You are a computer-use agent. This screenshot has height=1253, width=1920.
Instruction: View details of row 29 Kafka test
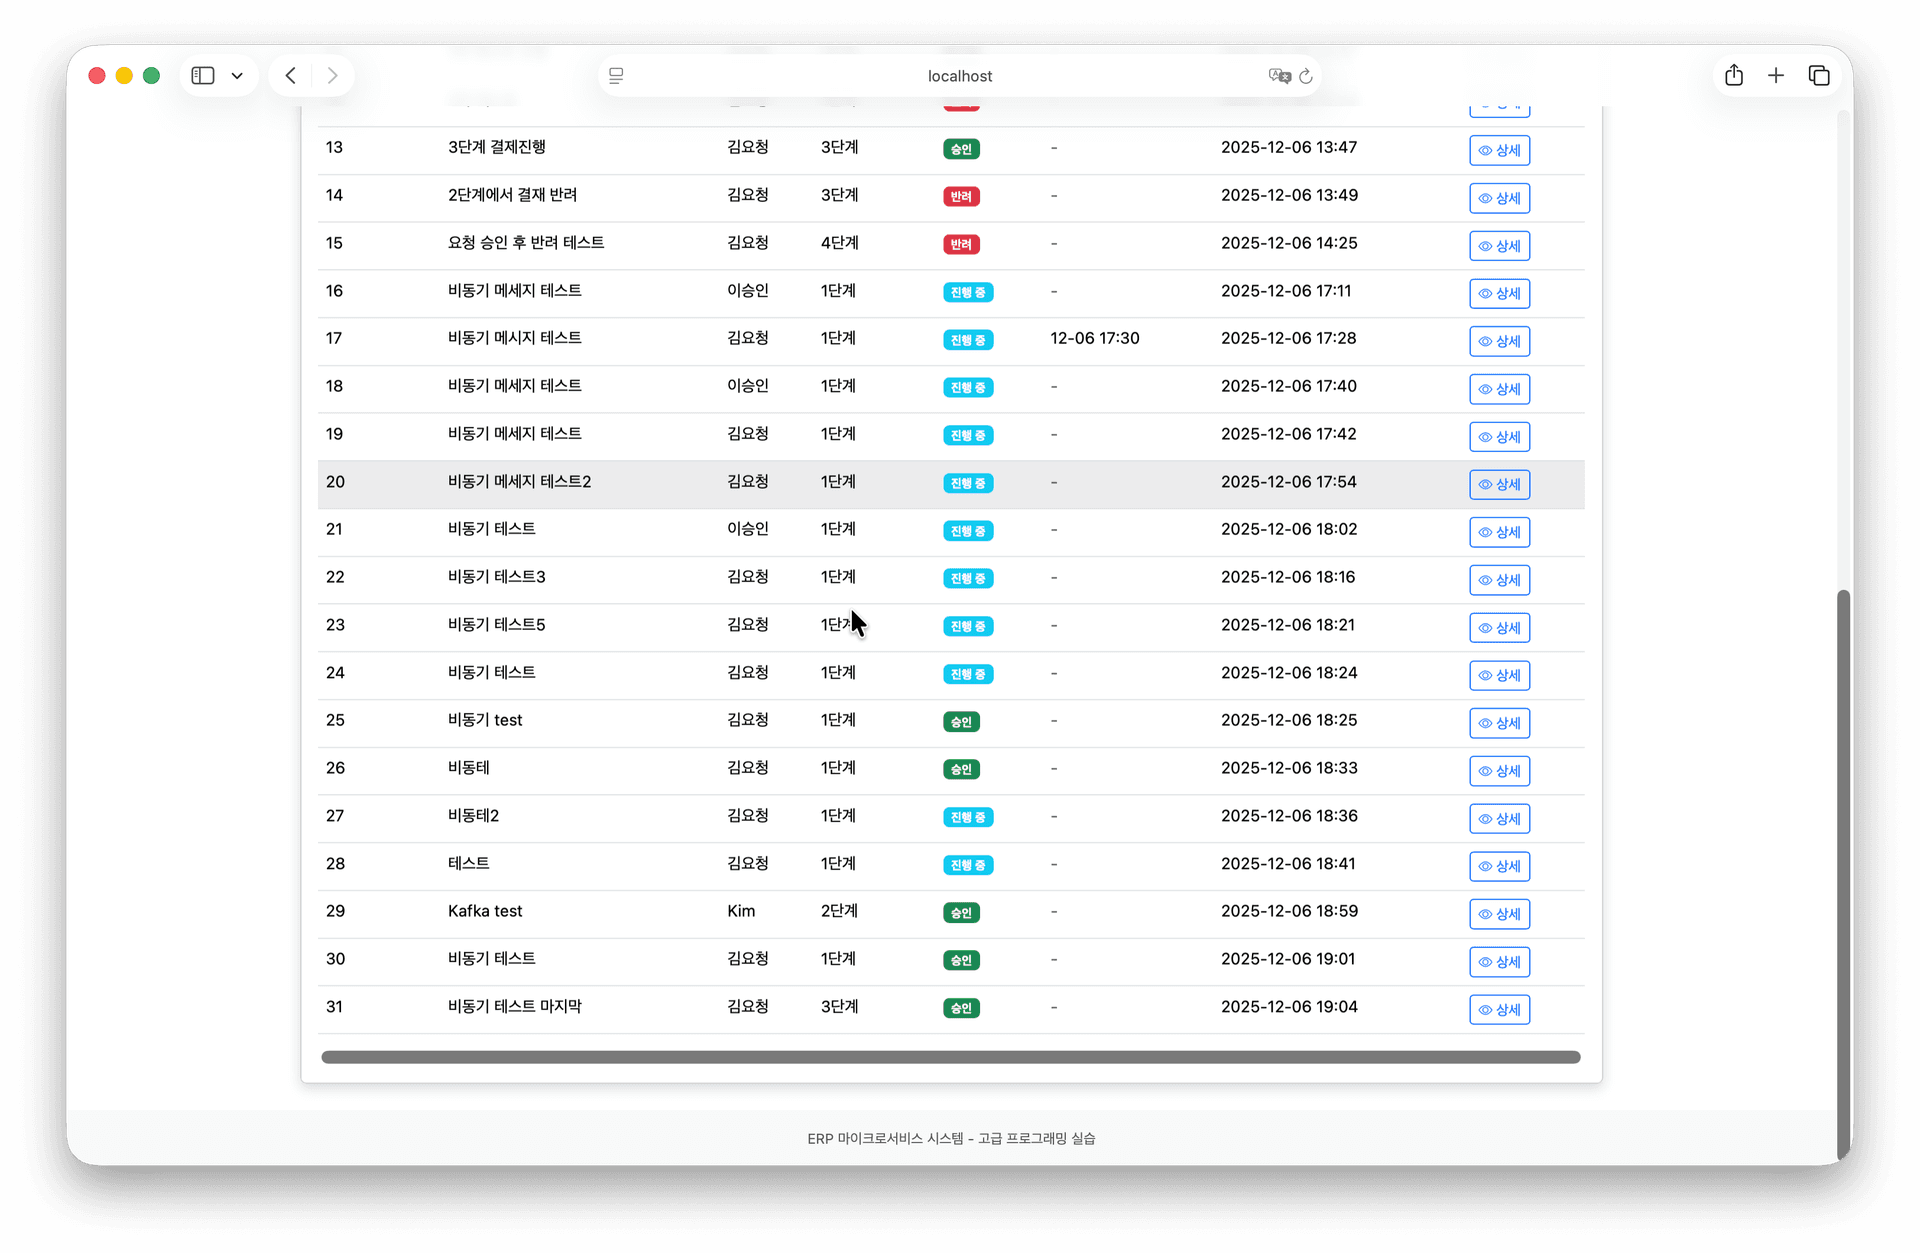(x=1499, y=914)
